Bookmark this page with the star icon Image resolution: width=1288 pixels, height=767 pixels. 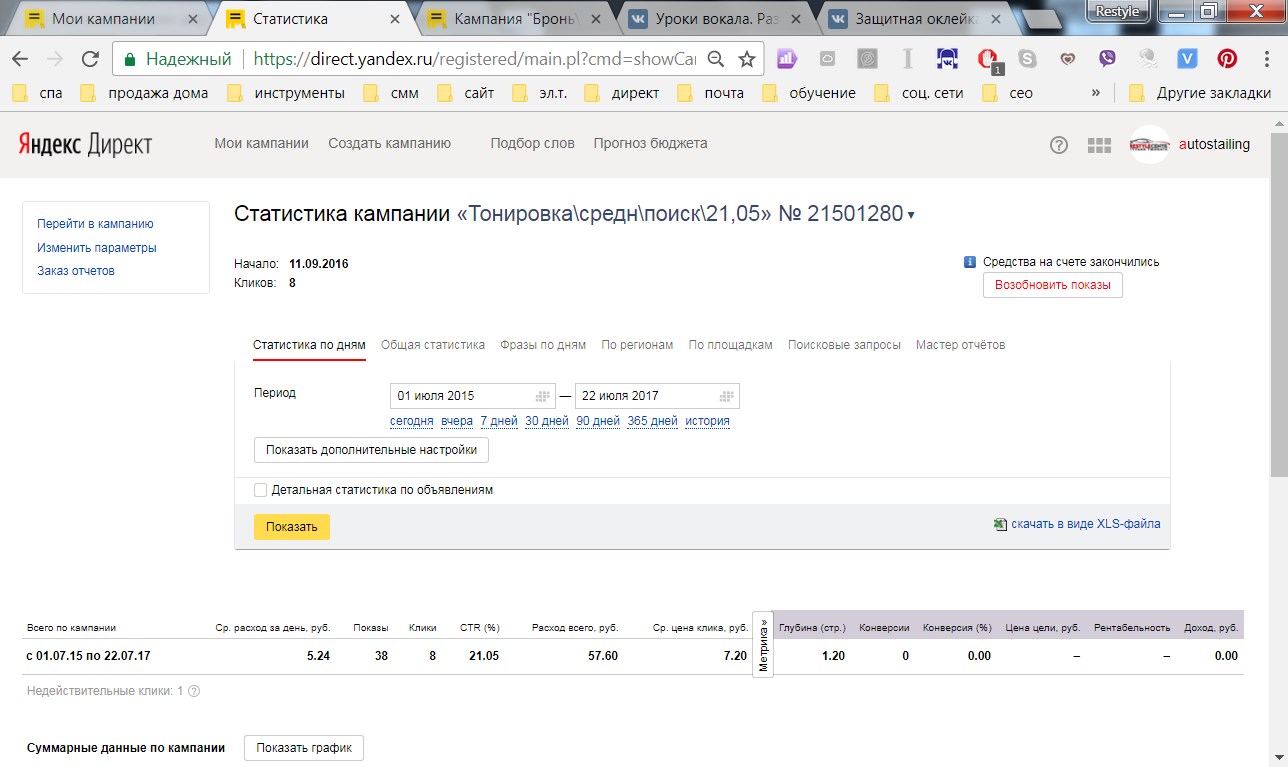(746, 59)
